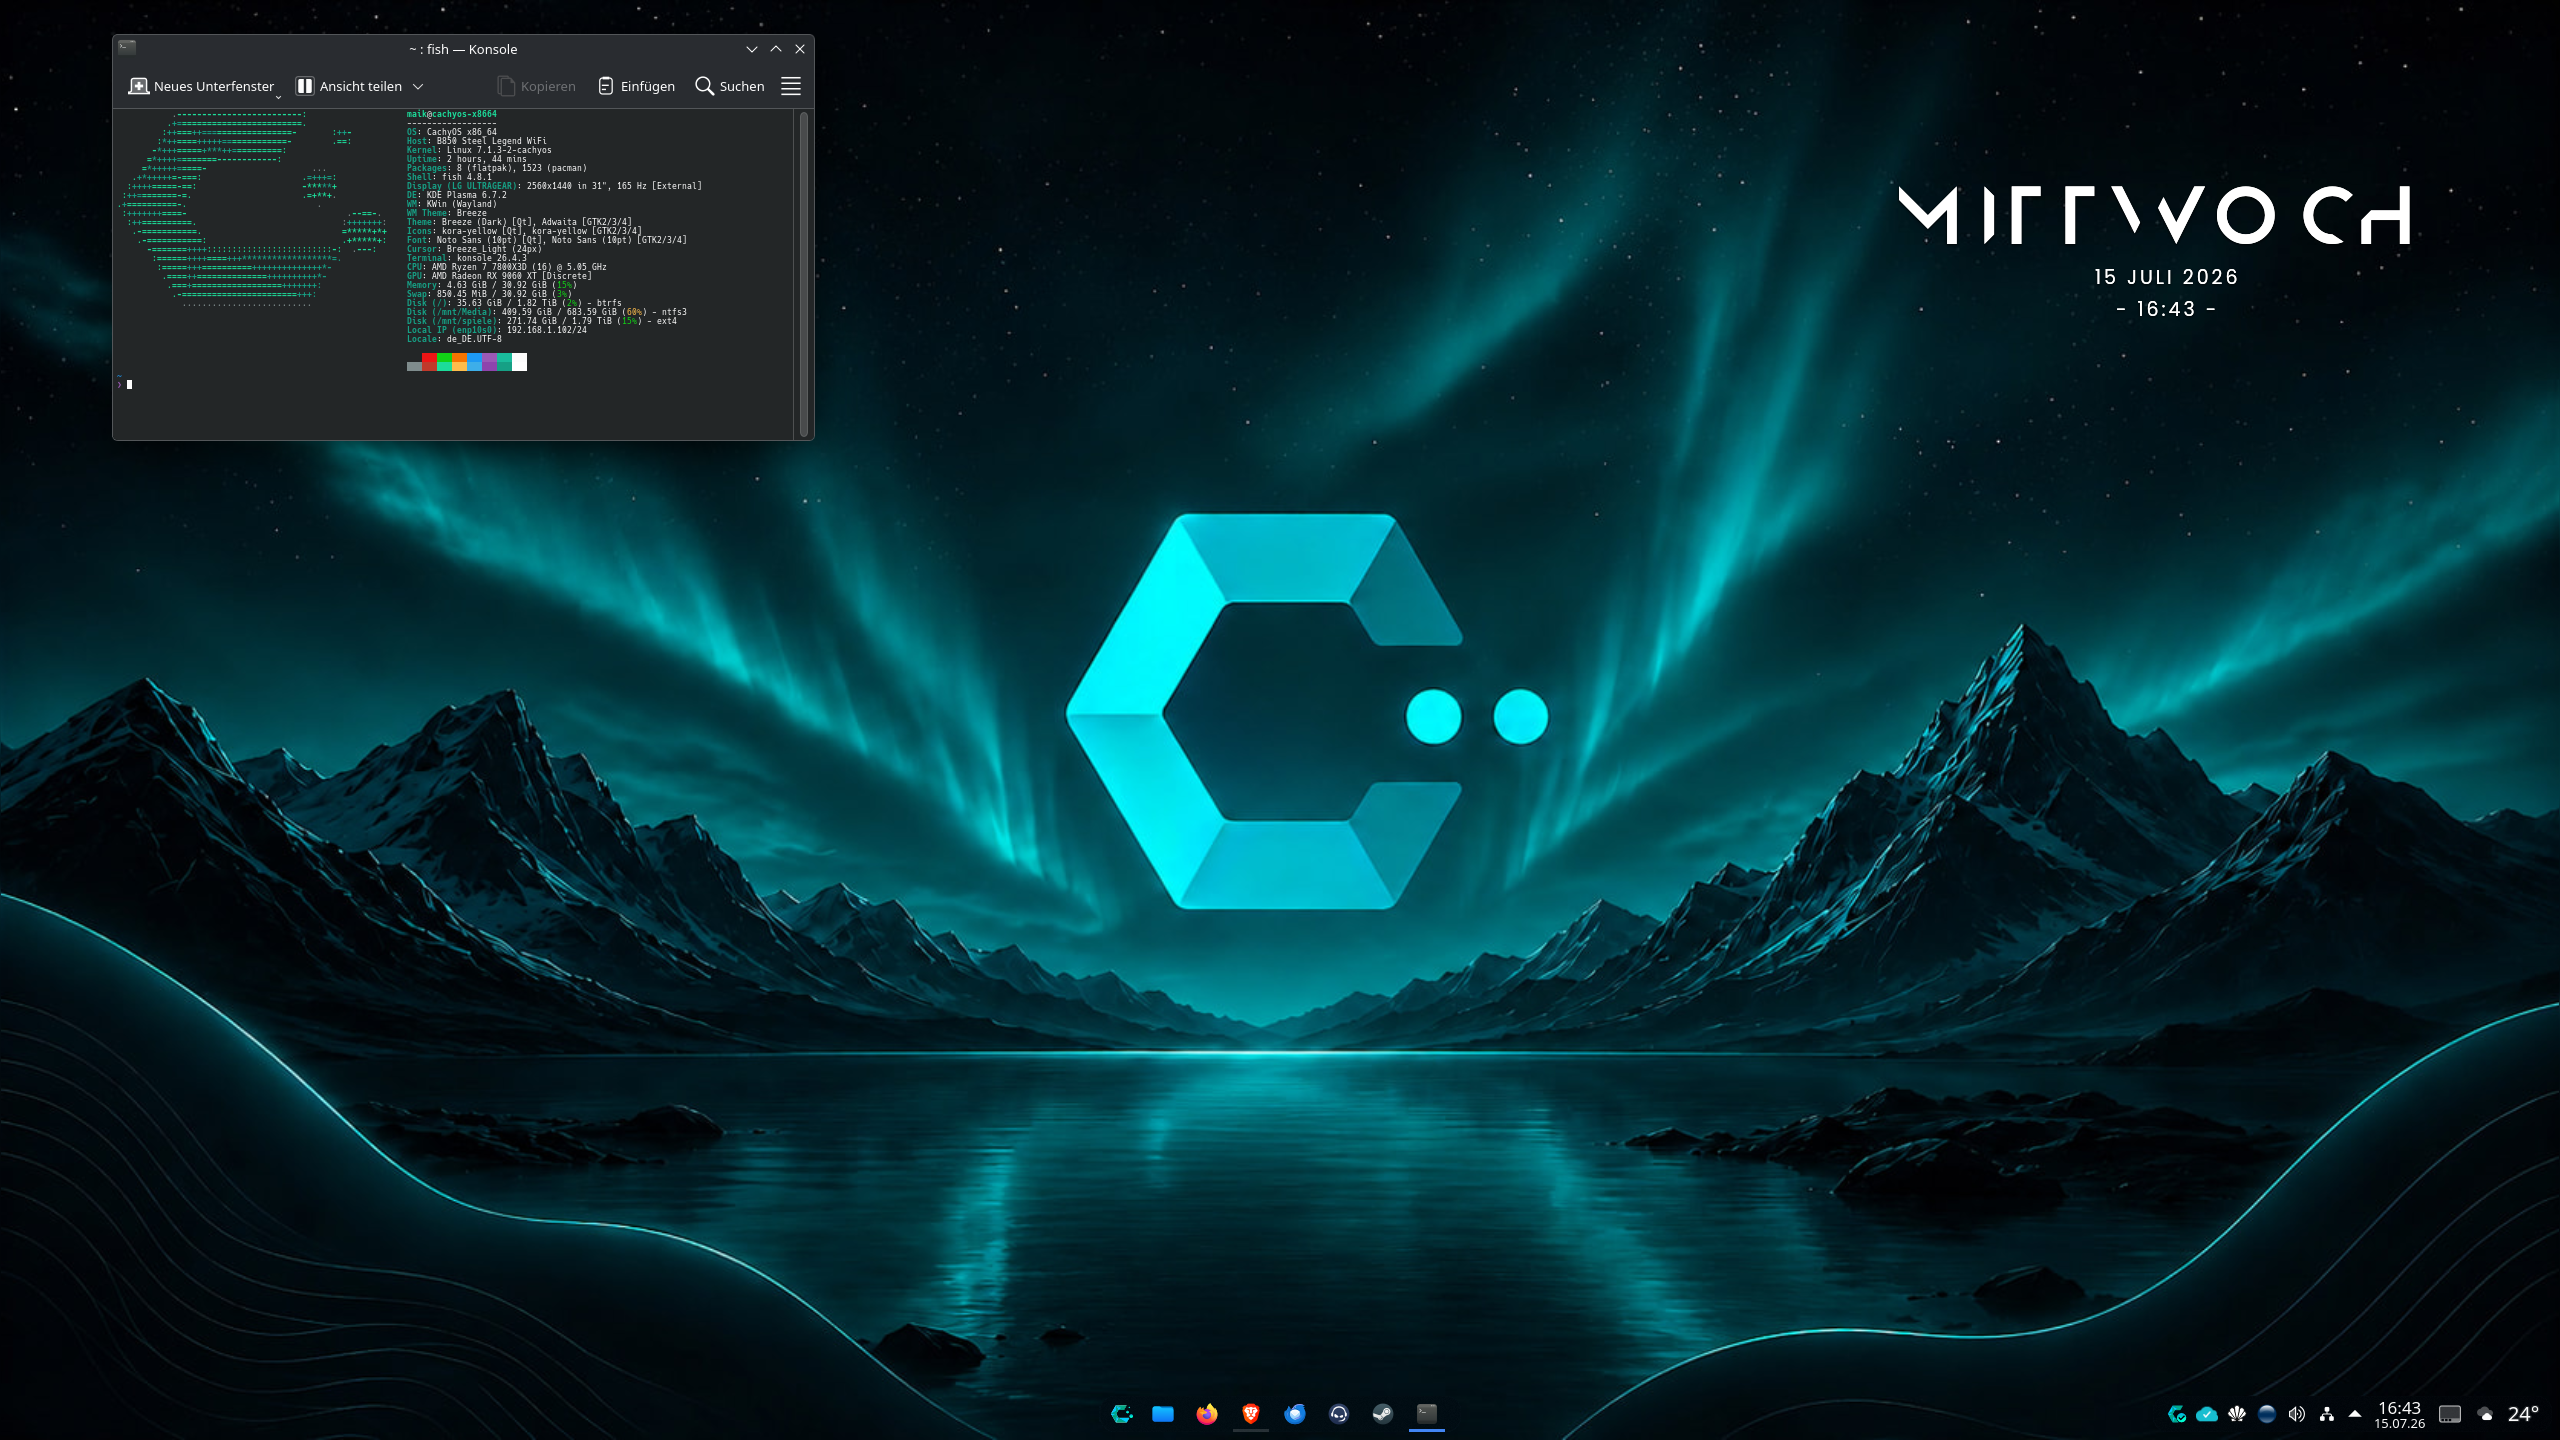Open the small arrow under Neues Unterfenster
This screenshot has height=1440, width=2560.
coord(278,97)
